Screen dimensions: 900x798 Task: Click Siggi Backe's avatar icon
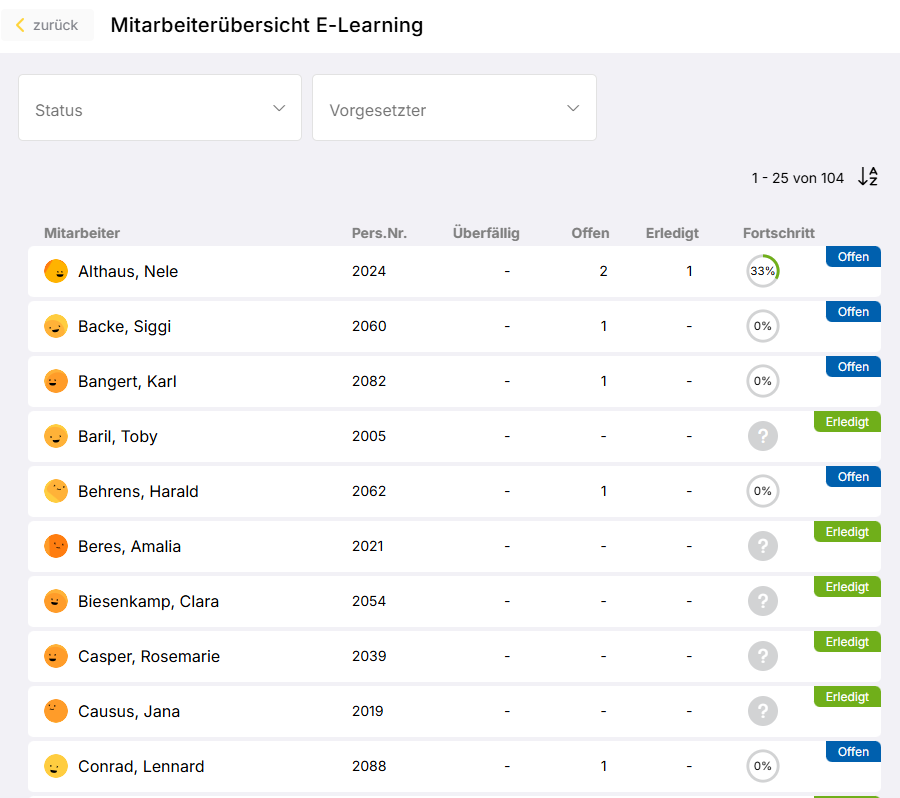pyautogui.click(x=56, y=326)
